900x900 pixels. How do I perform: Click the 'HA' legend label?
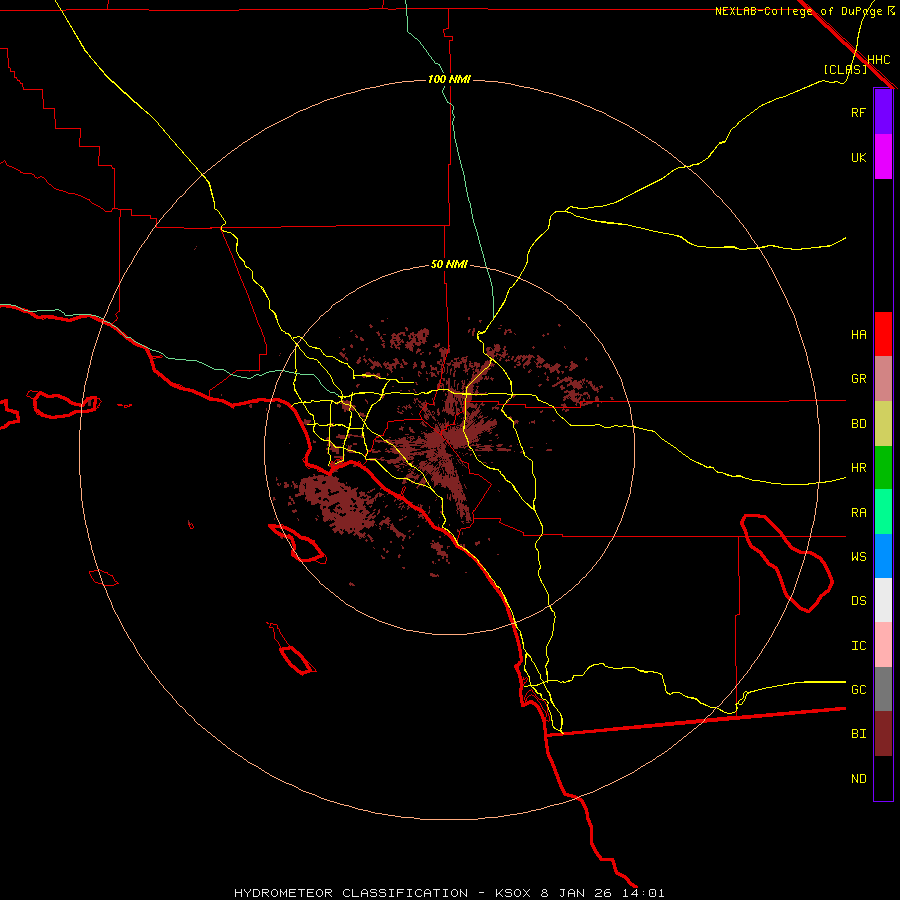[x=858, y=334]
